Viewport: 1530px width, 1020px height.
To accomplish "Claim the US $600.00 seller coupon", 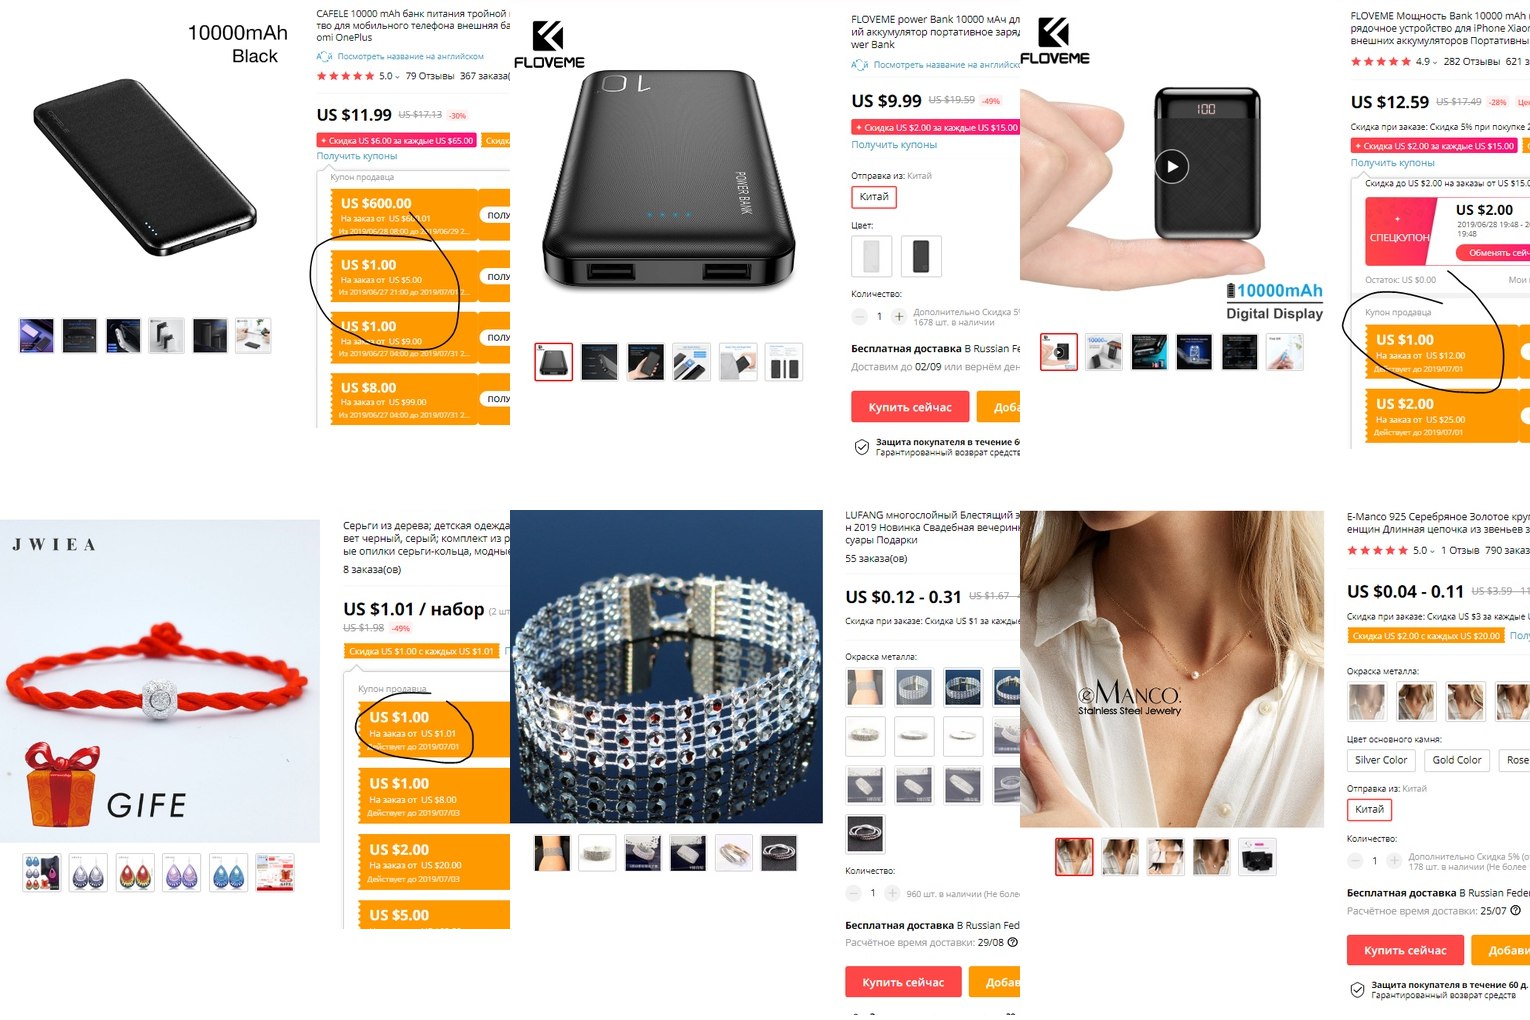I will (497, 215).
